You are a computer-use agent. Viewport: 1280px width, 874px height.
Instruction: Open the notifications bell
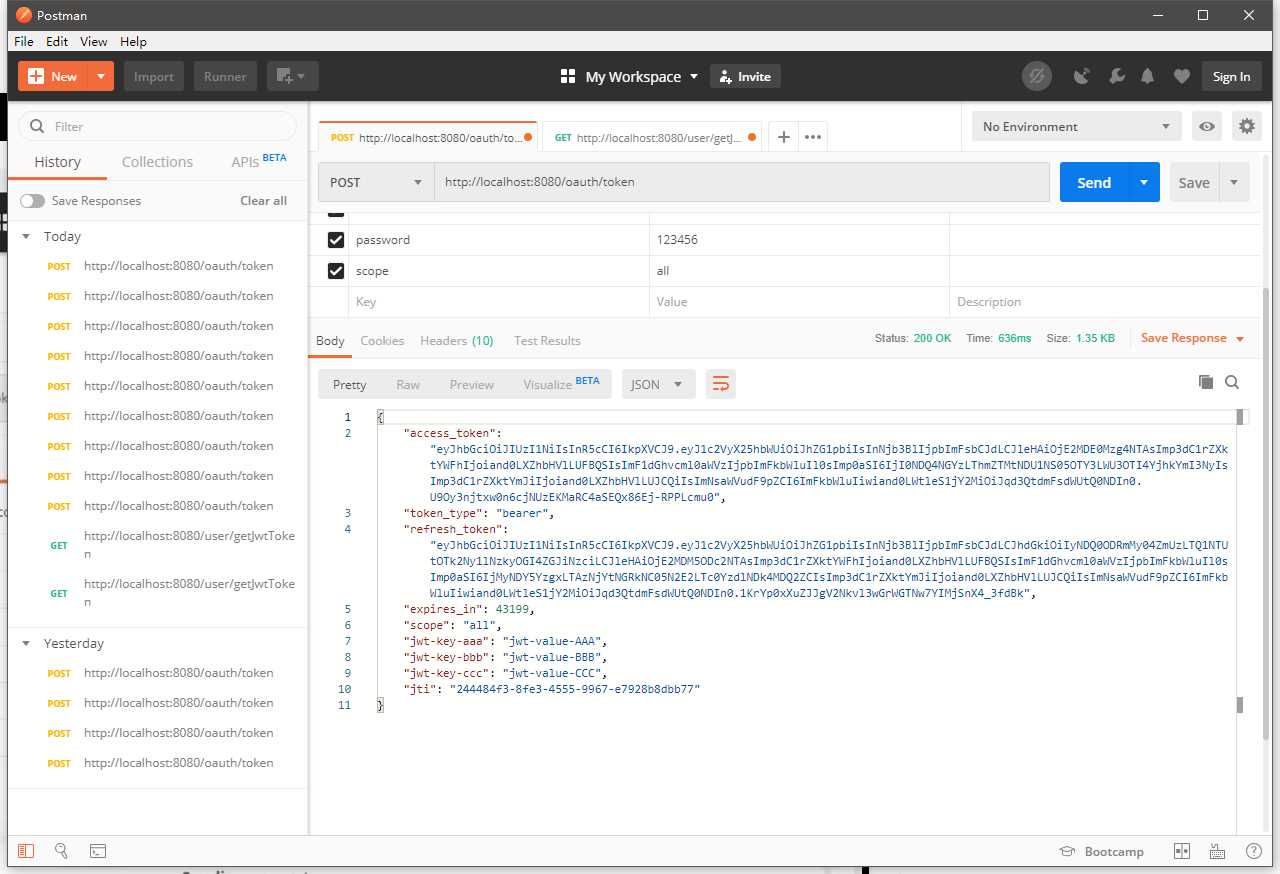point(1148,76)
